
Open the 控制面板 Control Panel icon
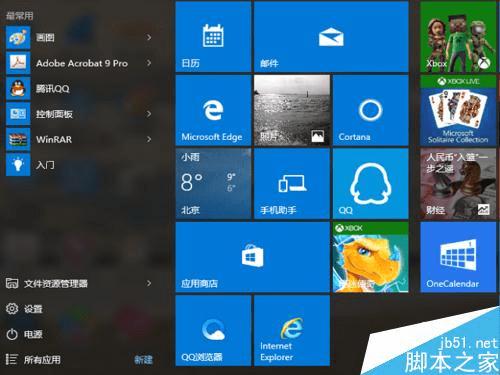click(18, 114)
